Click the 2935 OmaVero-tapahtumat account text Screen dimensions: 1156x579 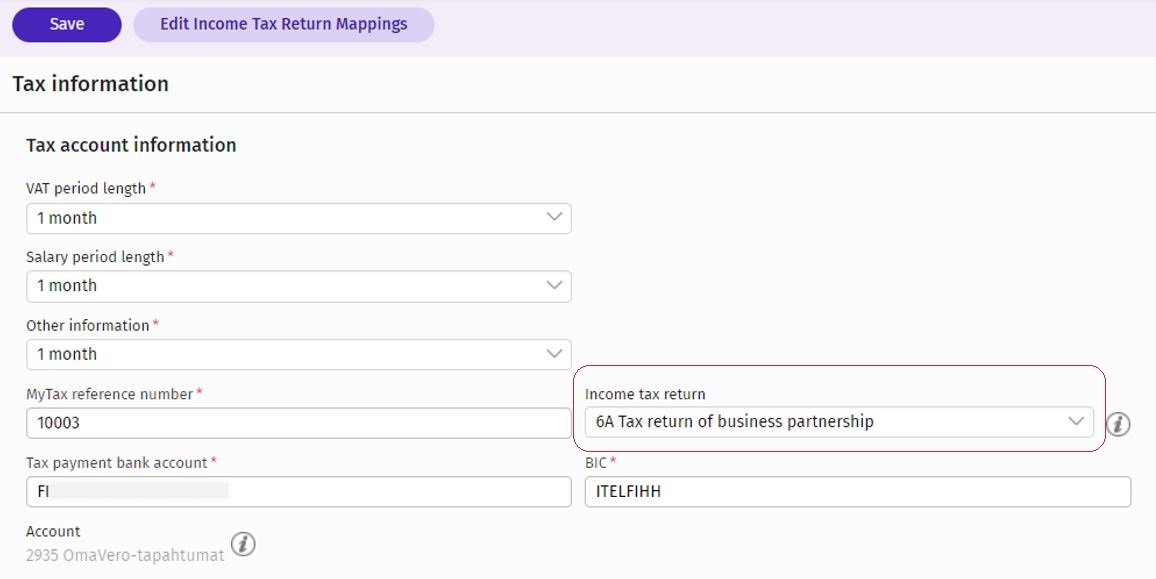125,555
